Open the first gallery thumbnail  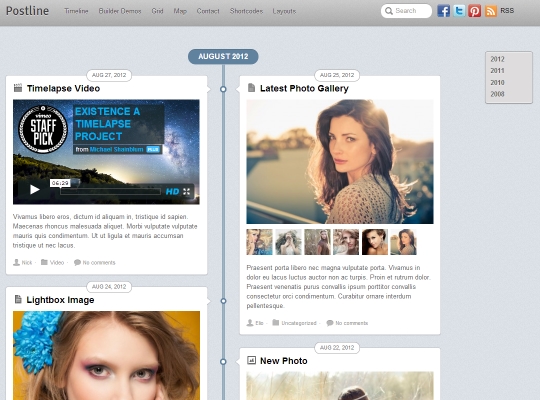pyautogui.click(x=259, y=242)
